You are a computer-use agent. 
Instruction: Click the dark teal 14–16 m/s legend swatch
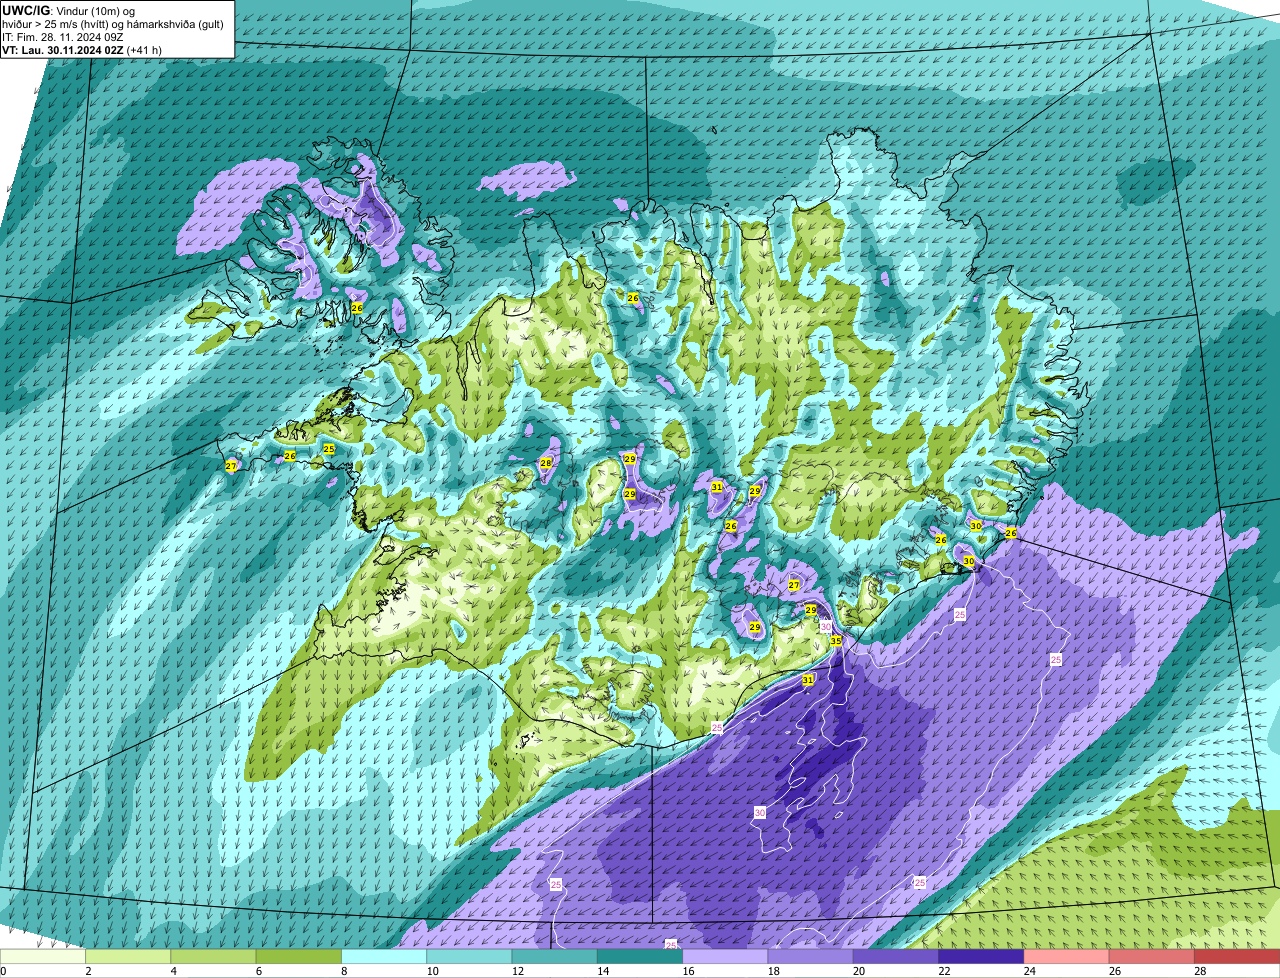[x=640, y=956]
